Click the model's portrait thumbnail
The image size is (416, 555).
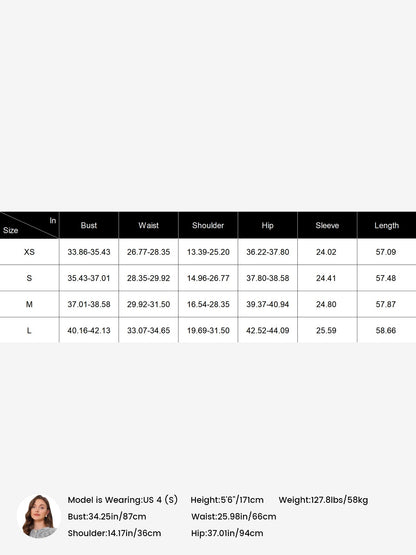click(x=39, y=516)
